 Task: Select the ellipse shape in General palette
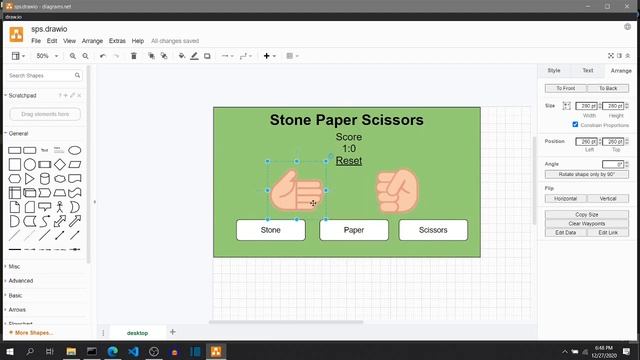tap(75, 150)
